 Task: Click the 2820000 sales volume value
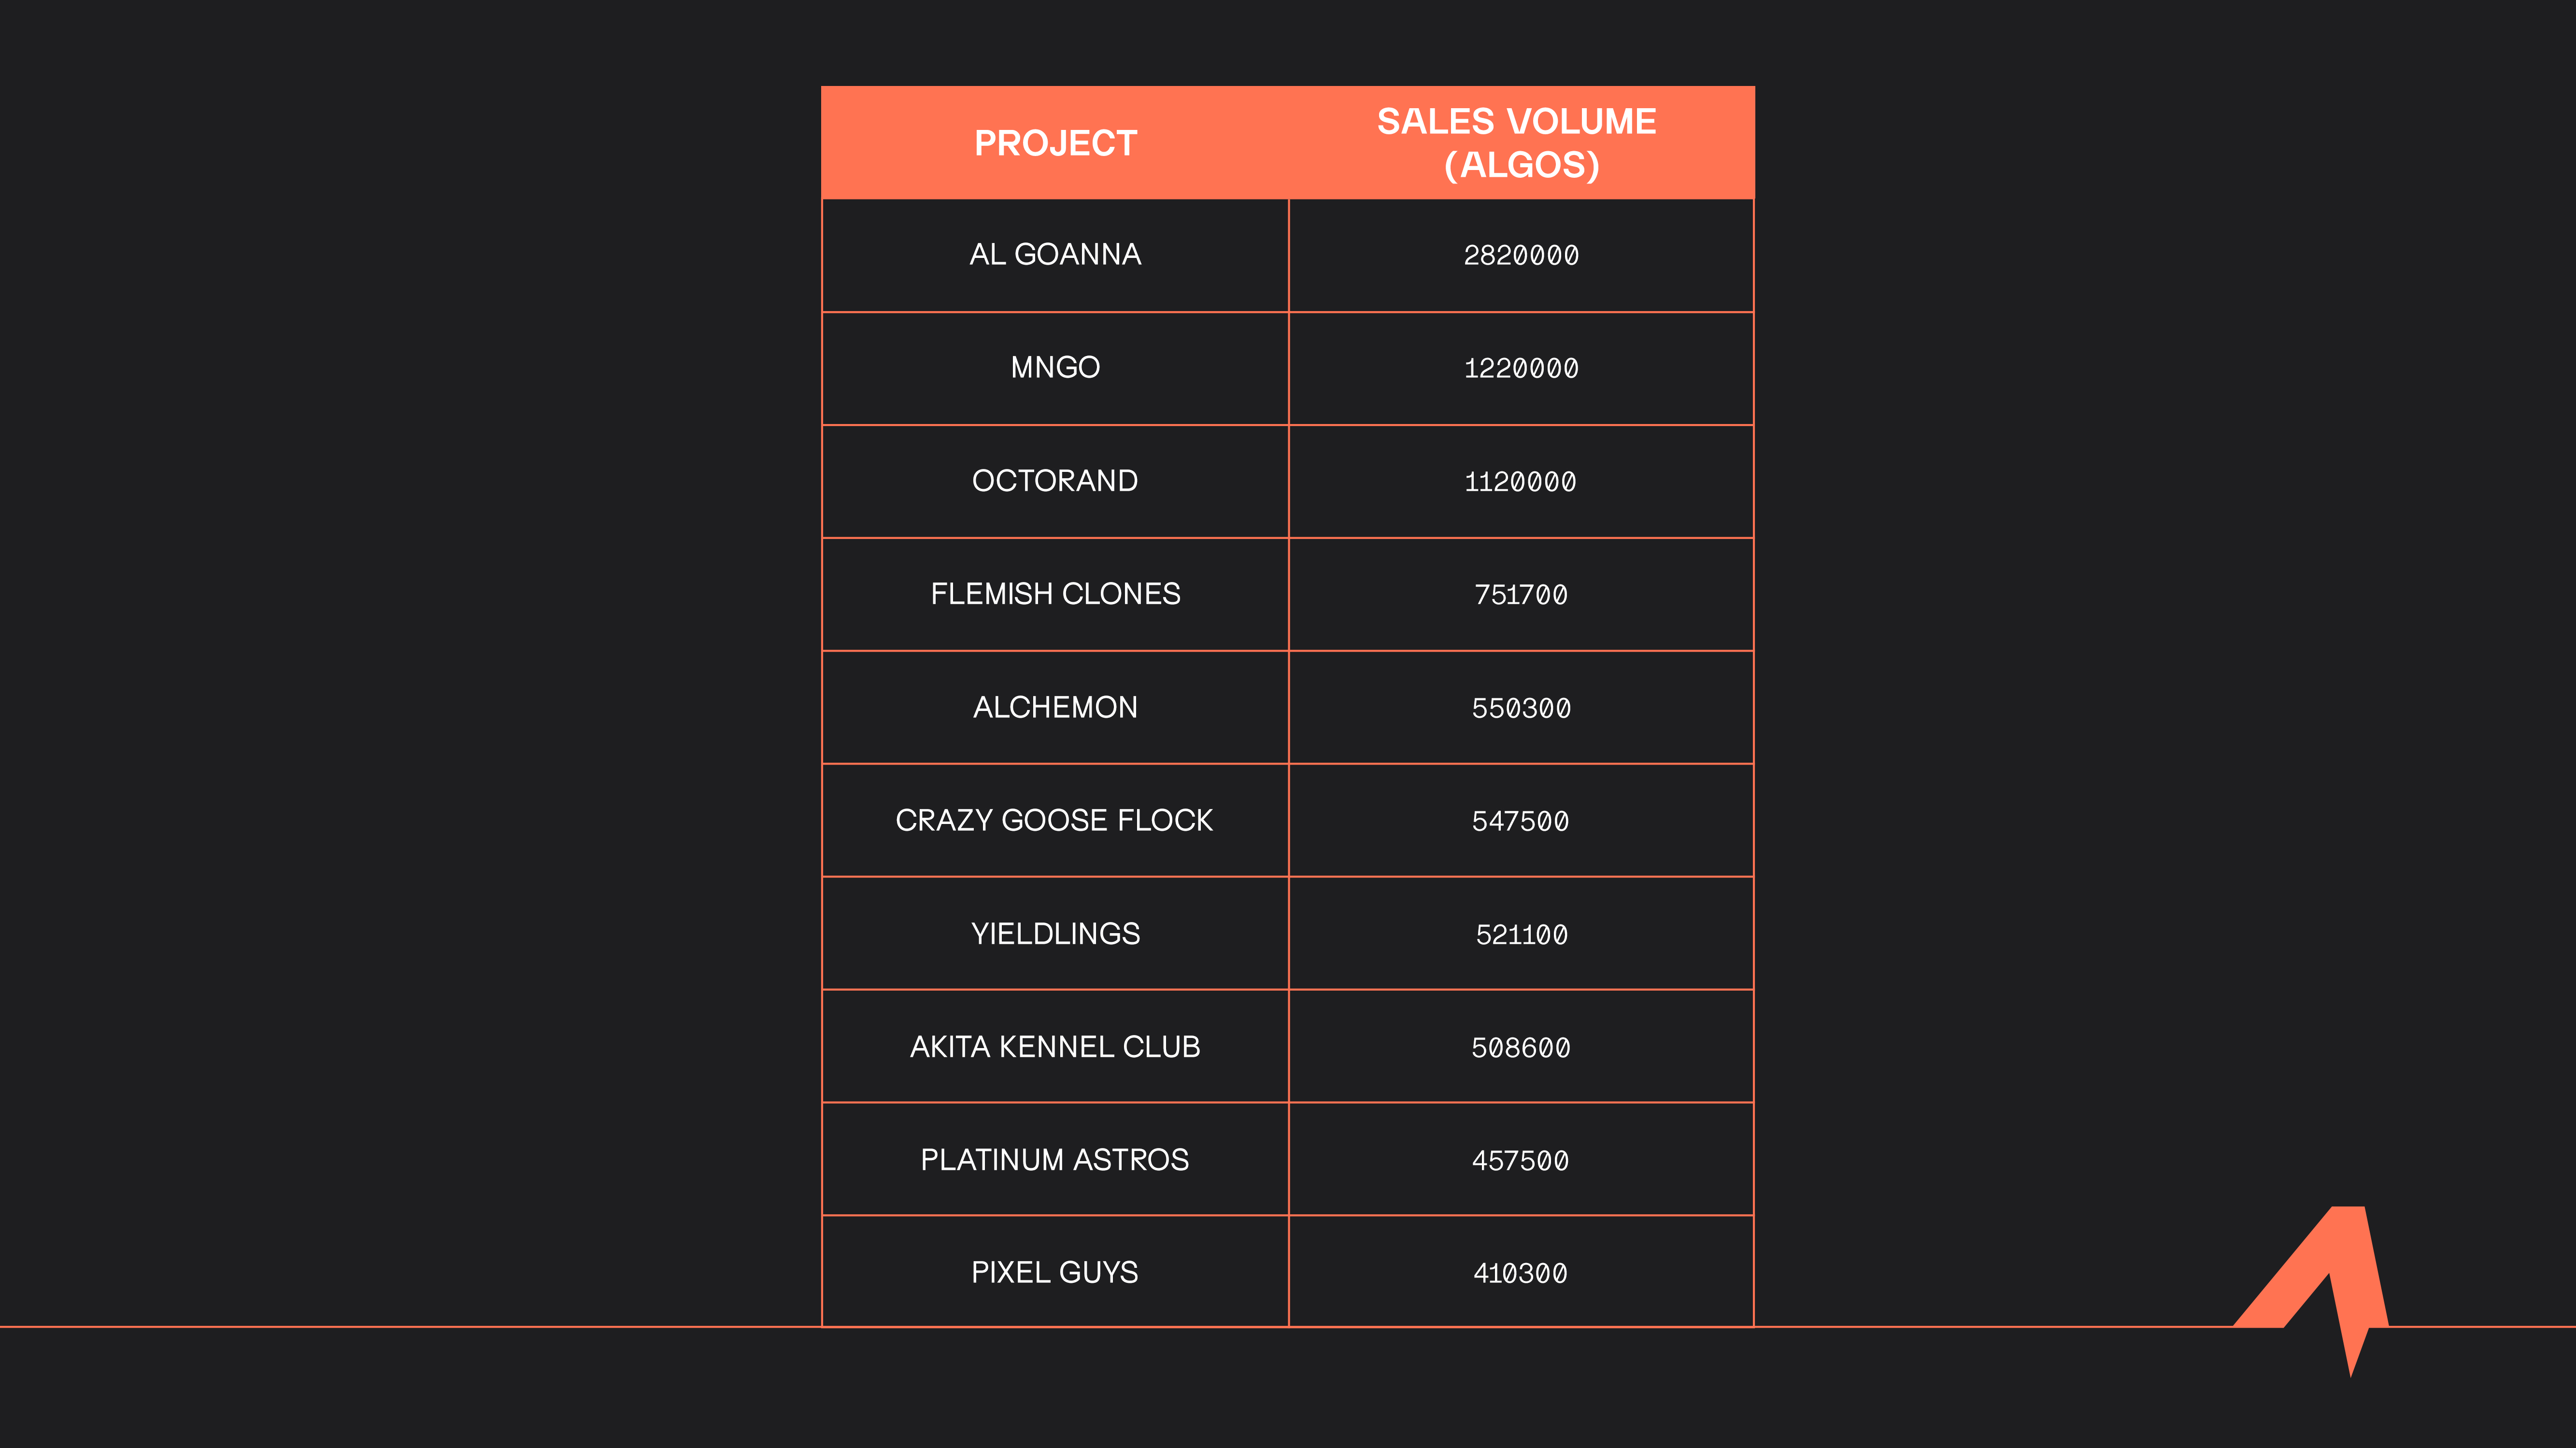click(1521, 256)
